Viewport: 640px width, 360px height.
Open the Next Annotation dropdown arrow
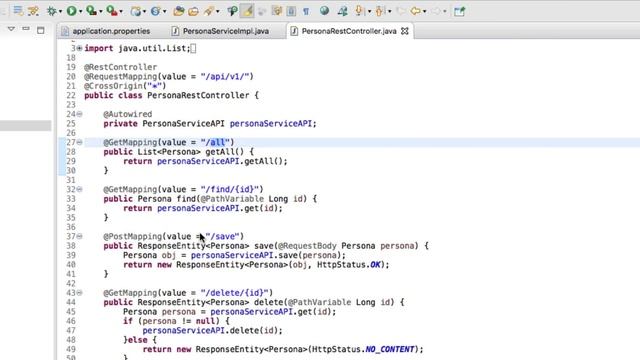369,11
